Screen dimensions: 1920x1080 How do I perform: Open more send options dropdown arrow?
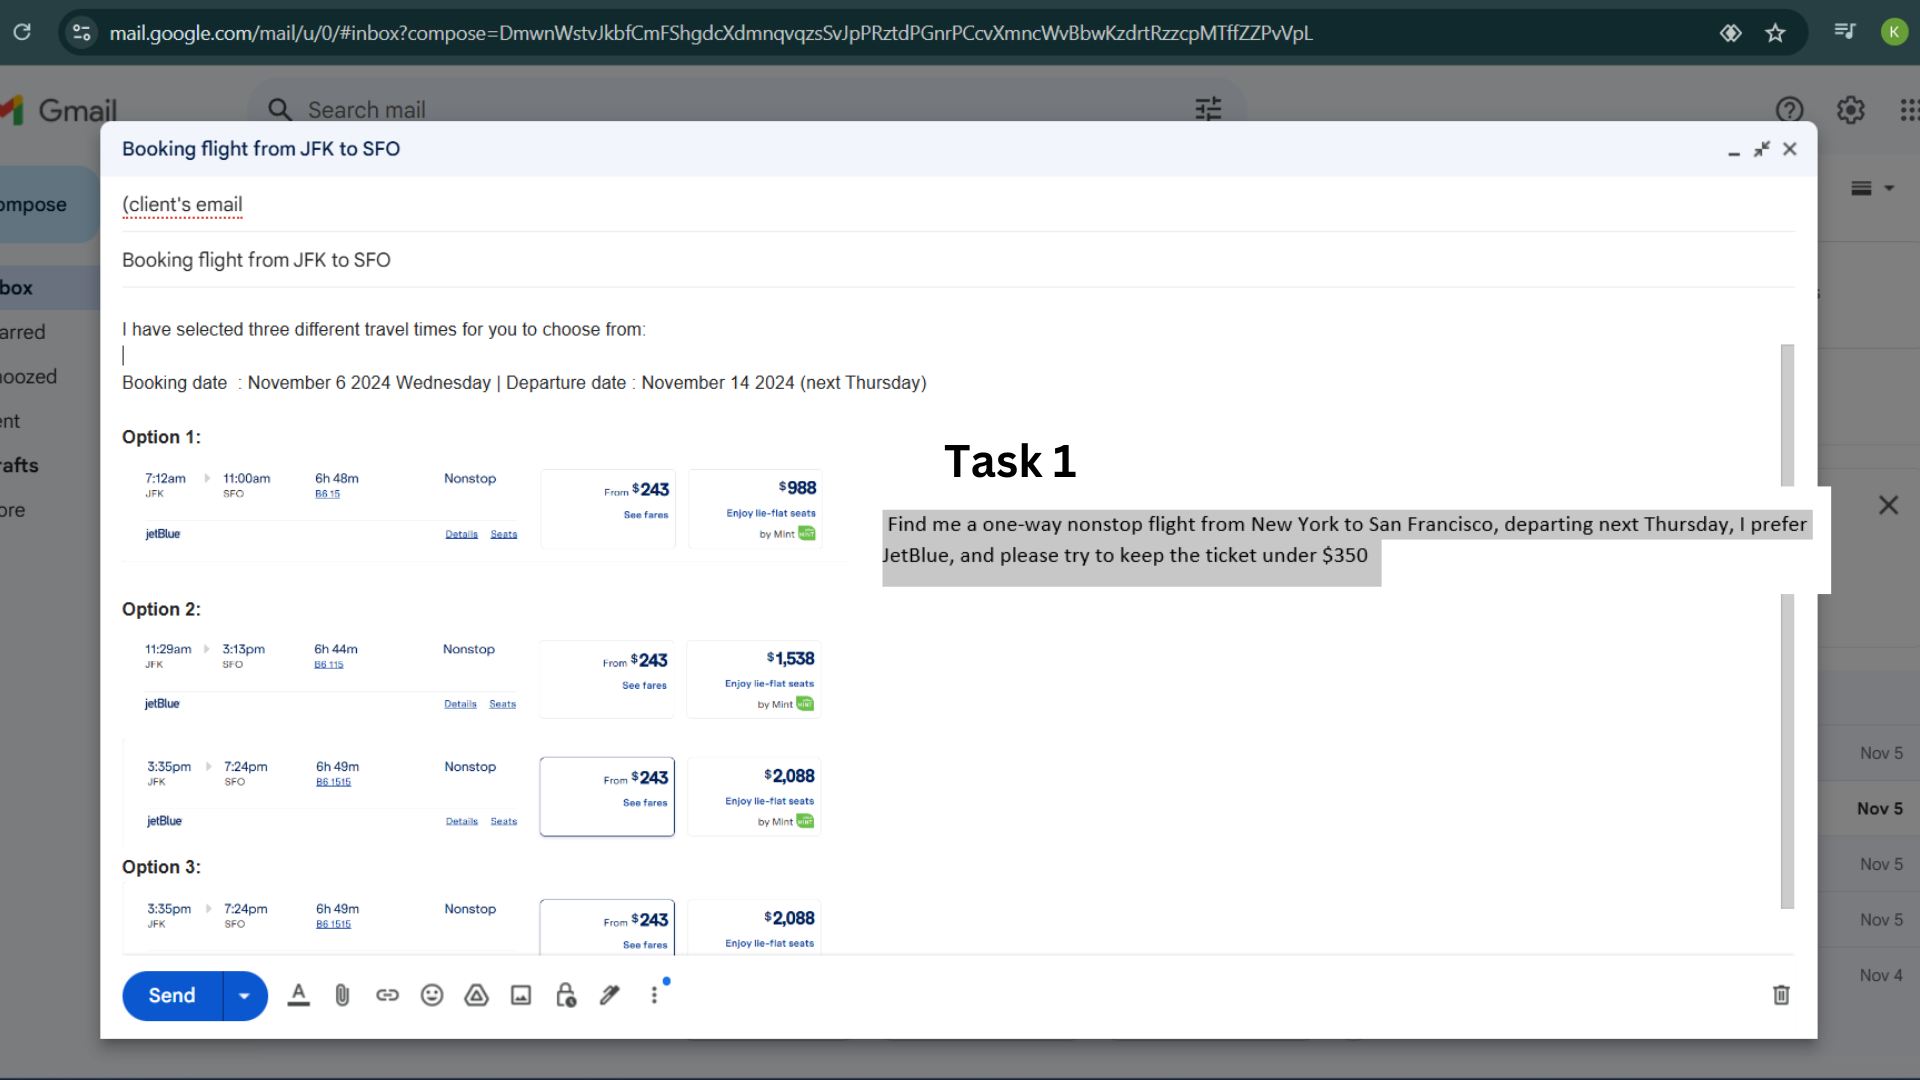coord(244,996)
